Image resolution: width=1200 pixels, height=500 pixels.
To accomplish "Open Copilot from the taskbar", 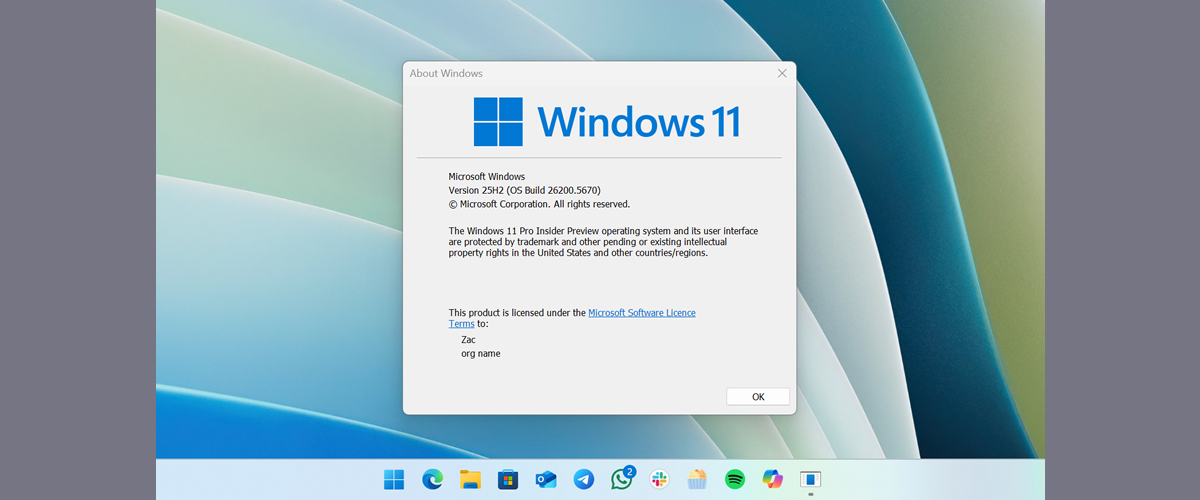I will pos(773,479).
